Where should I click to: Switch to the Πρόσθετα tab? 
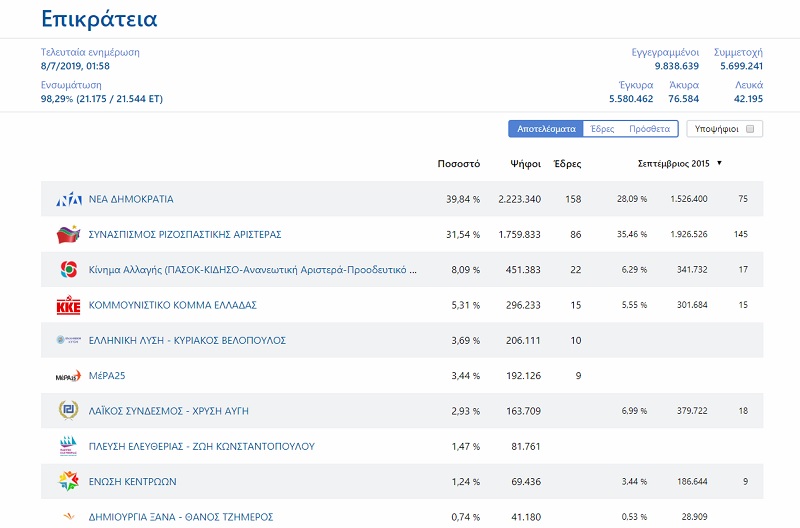[x=649, y=129]
